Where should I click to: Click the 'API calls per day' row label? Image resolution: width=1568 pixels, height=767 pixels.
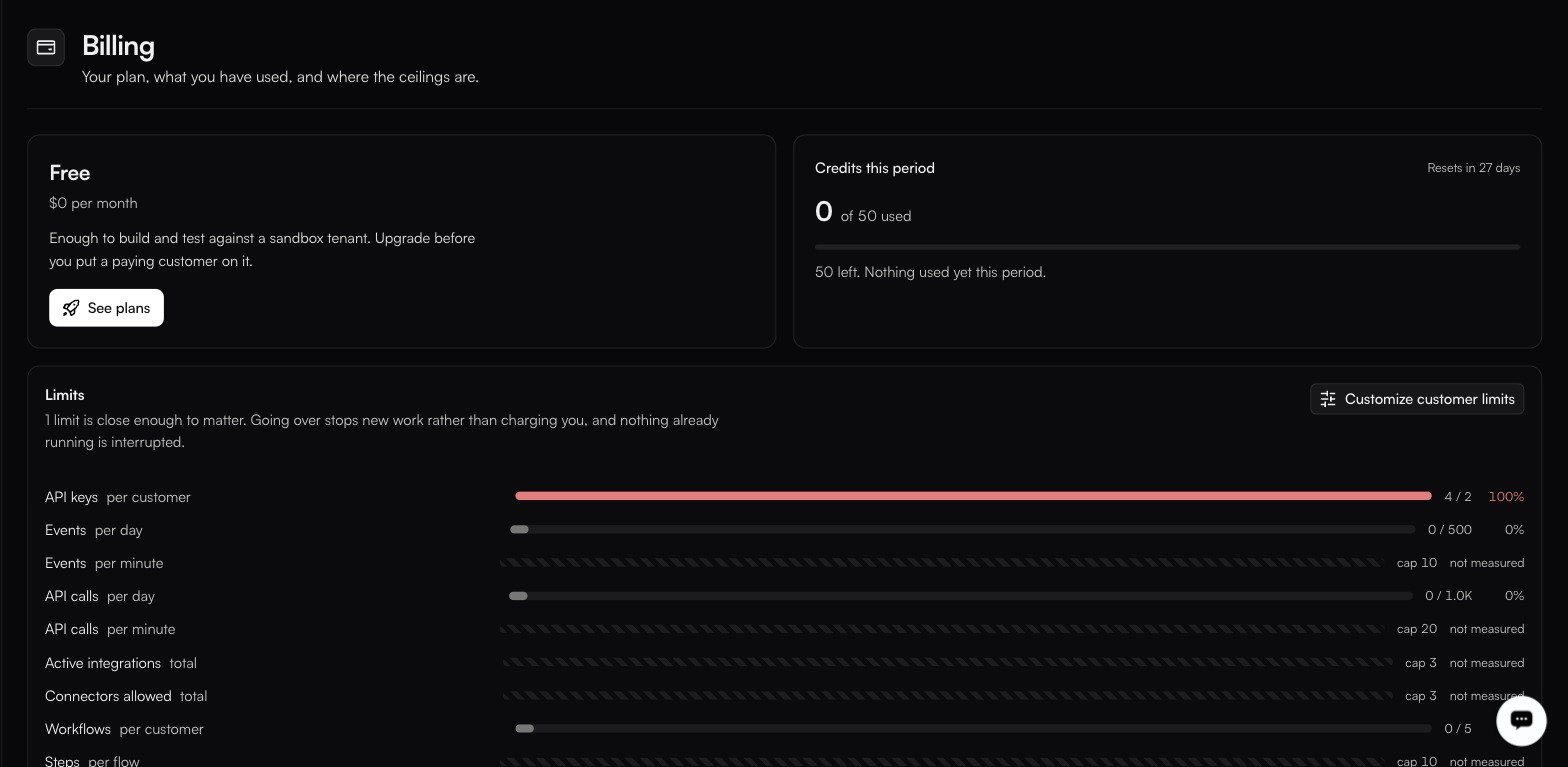click(100, 596)
